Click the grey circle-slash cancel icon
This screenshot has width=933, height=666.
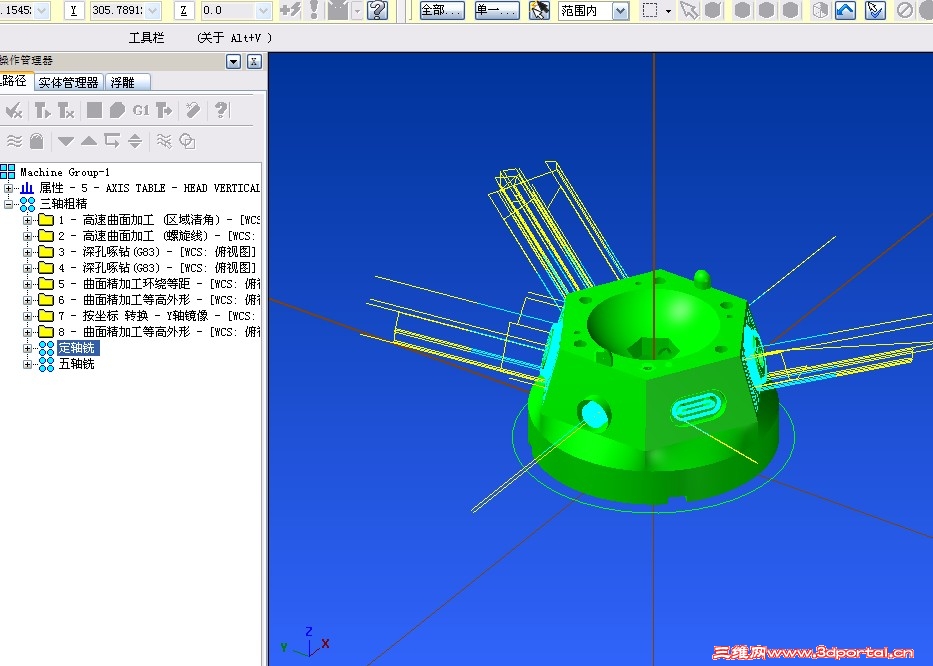[x=904, y=10]
